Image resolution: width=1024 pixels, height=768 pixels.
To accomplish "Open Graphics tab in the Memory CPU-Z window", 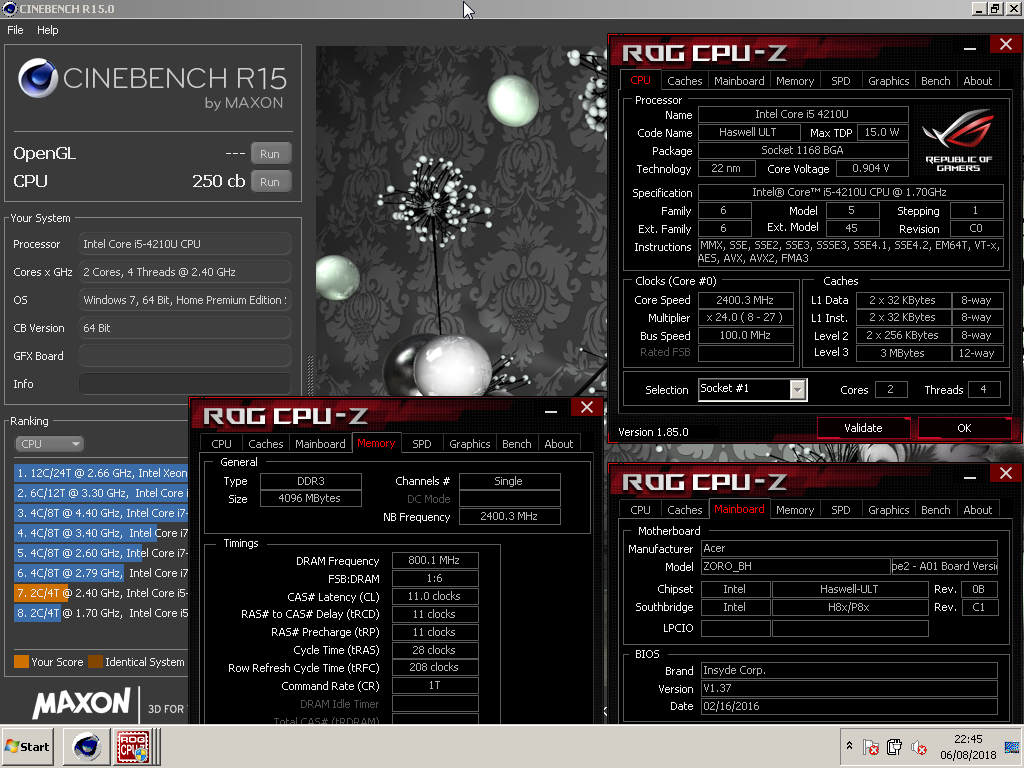I will pyautogui.click(x=470, y=444).
